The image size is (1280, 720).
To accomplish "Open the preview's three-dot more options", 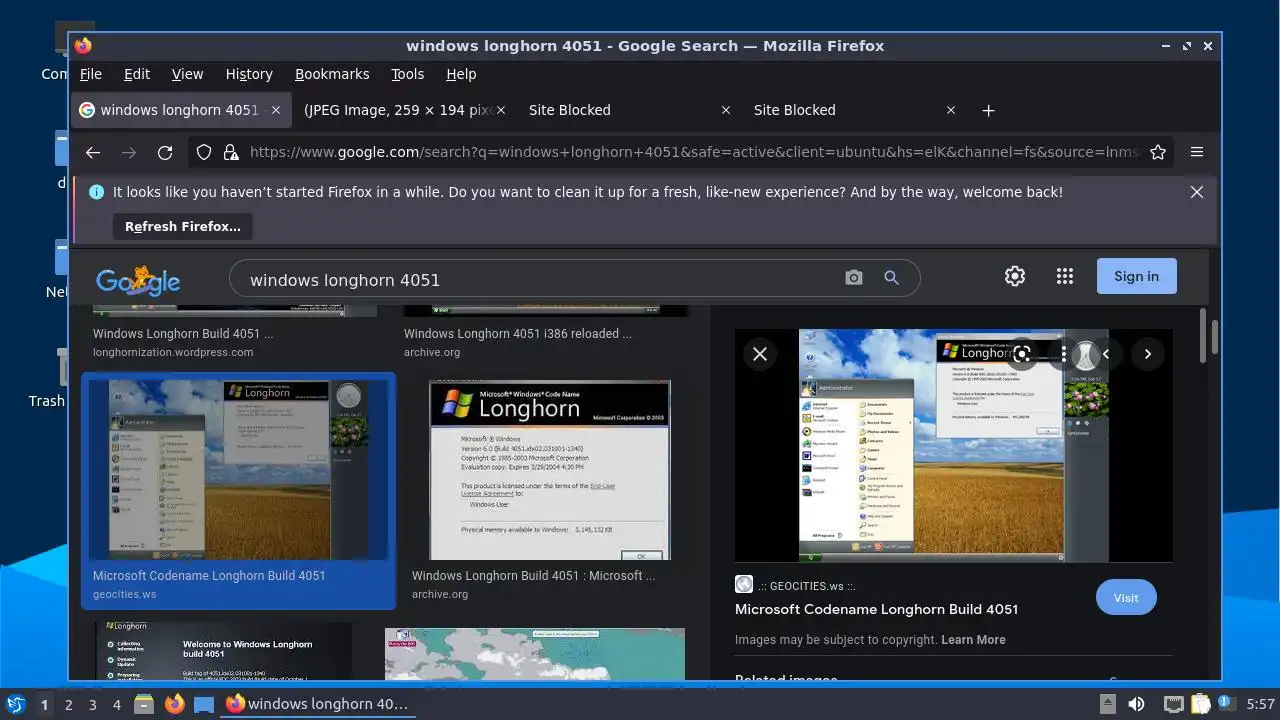I will point(1064,354).
